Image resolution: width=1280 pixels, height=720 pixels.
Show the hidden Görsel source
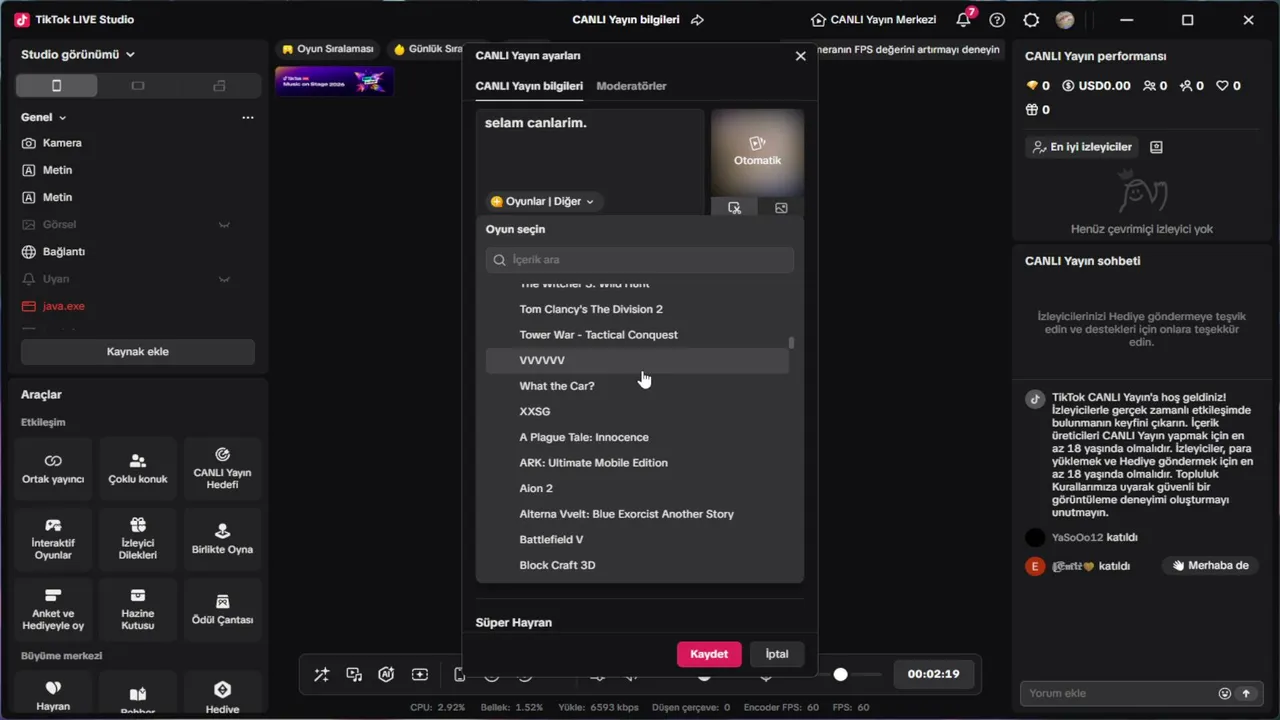[x=225, y=225]
